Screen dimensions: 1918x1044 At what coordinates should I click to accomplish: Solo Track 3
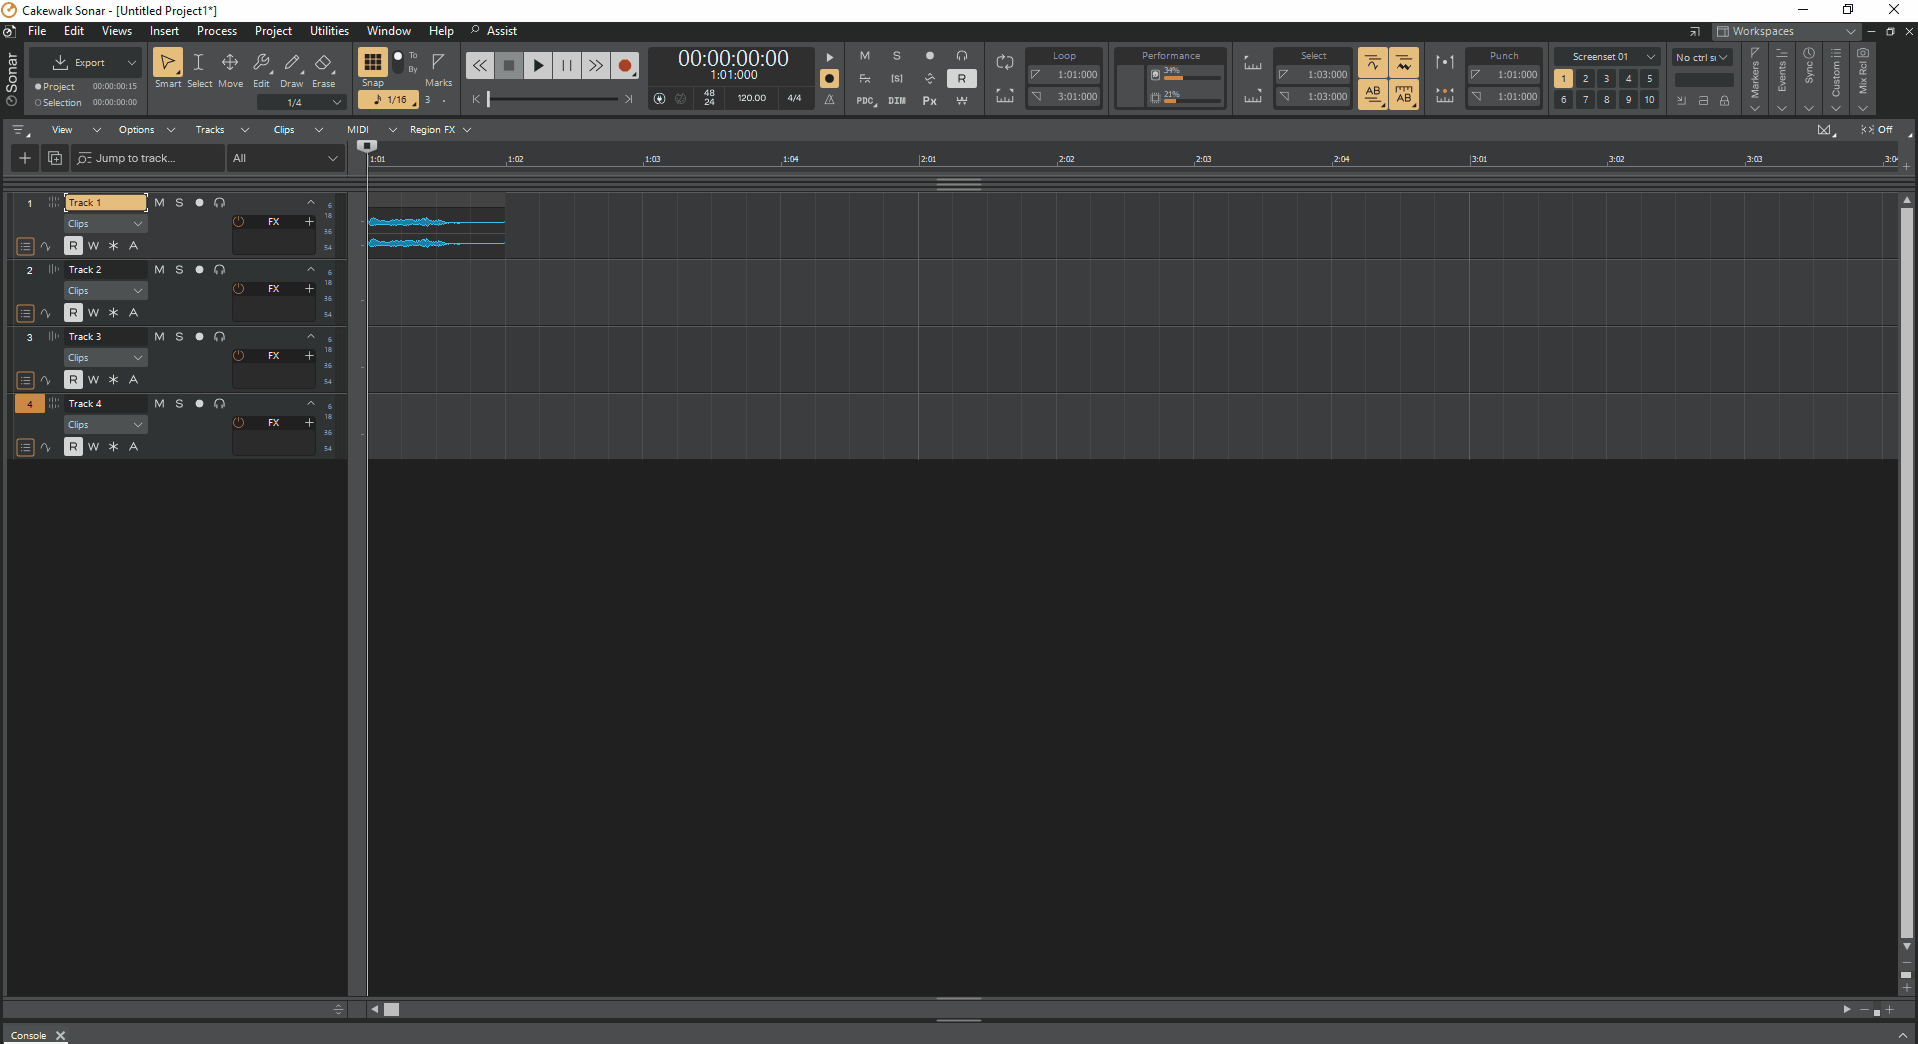pos(180,337)
